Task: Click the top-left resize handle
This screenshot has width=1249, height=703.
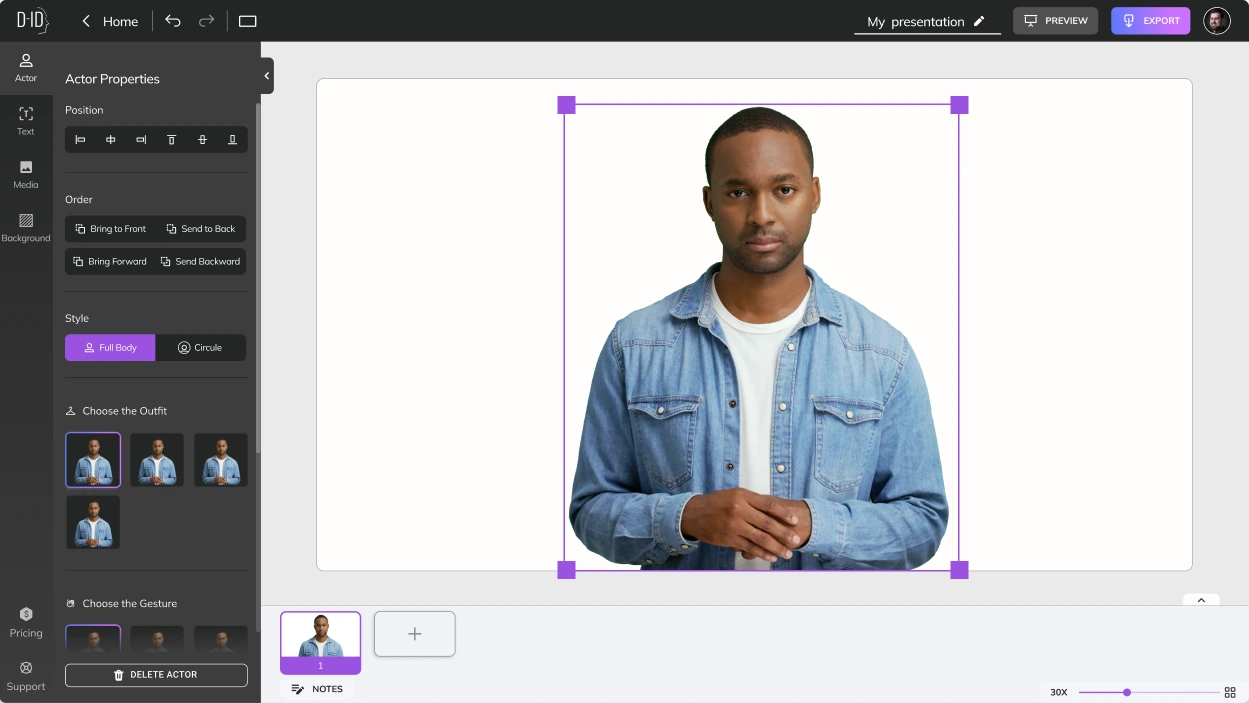Action: click(x=566, y=105)
